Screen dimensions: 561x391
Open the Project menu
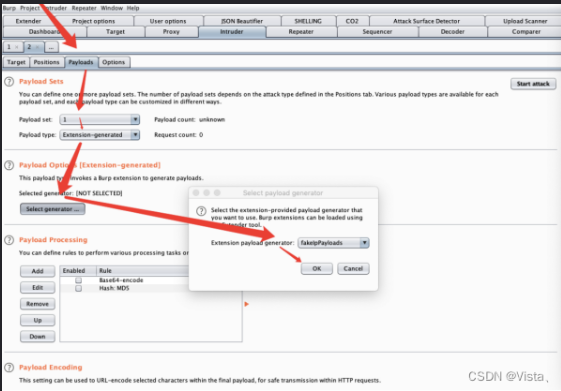point(30,8)
